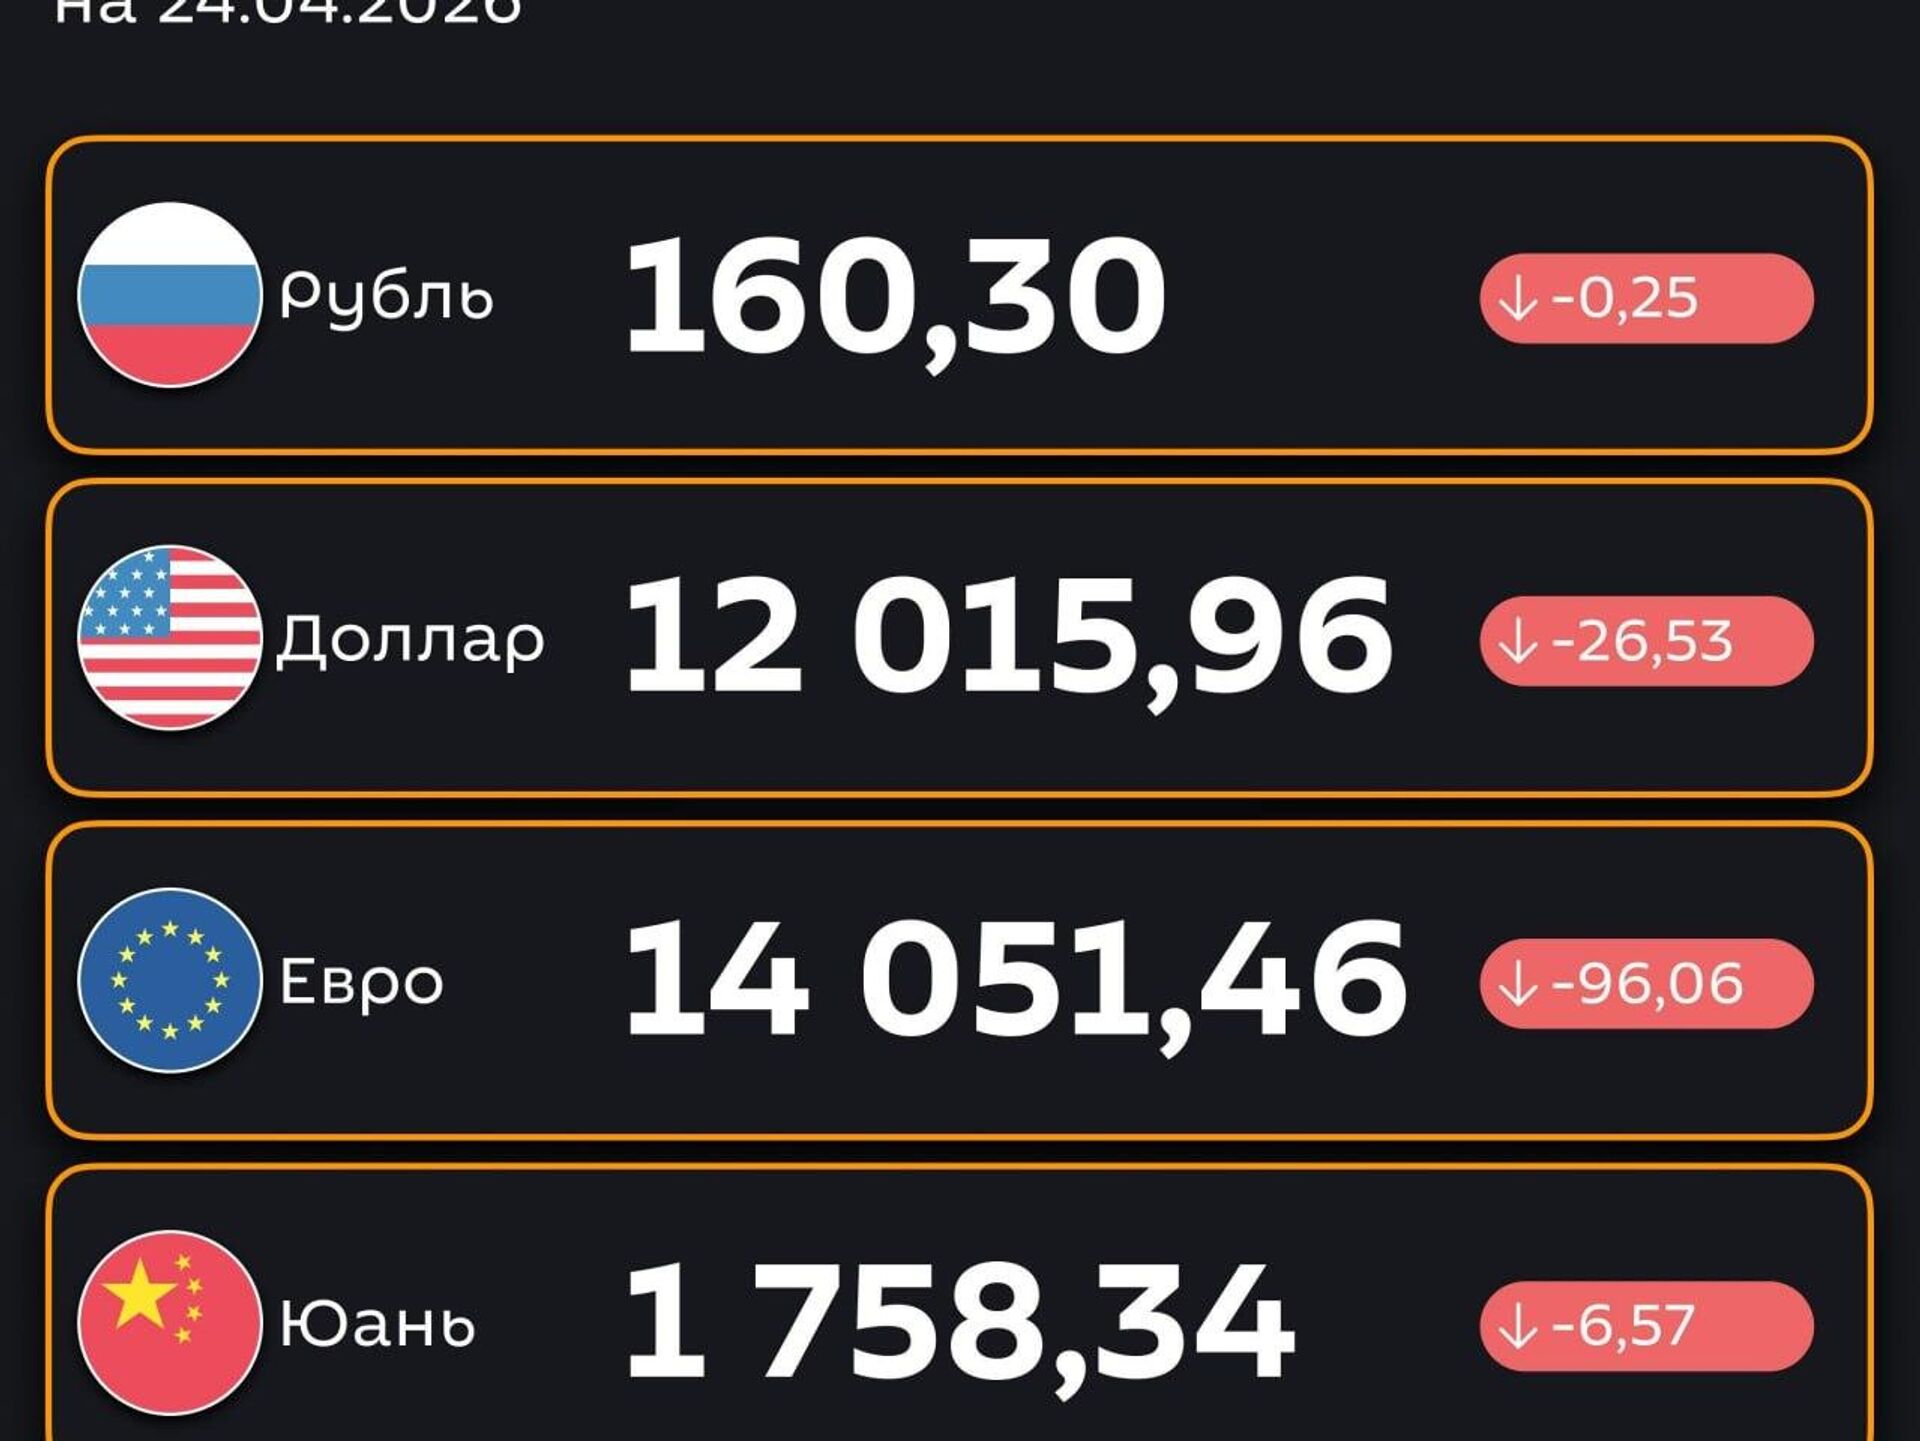
Task: Tap the -26,53 change value text
Action: 1642,641
